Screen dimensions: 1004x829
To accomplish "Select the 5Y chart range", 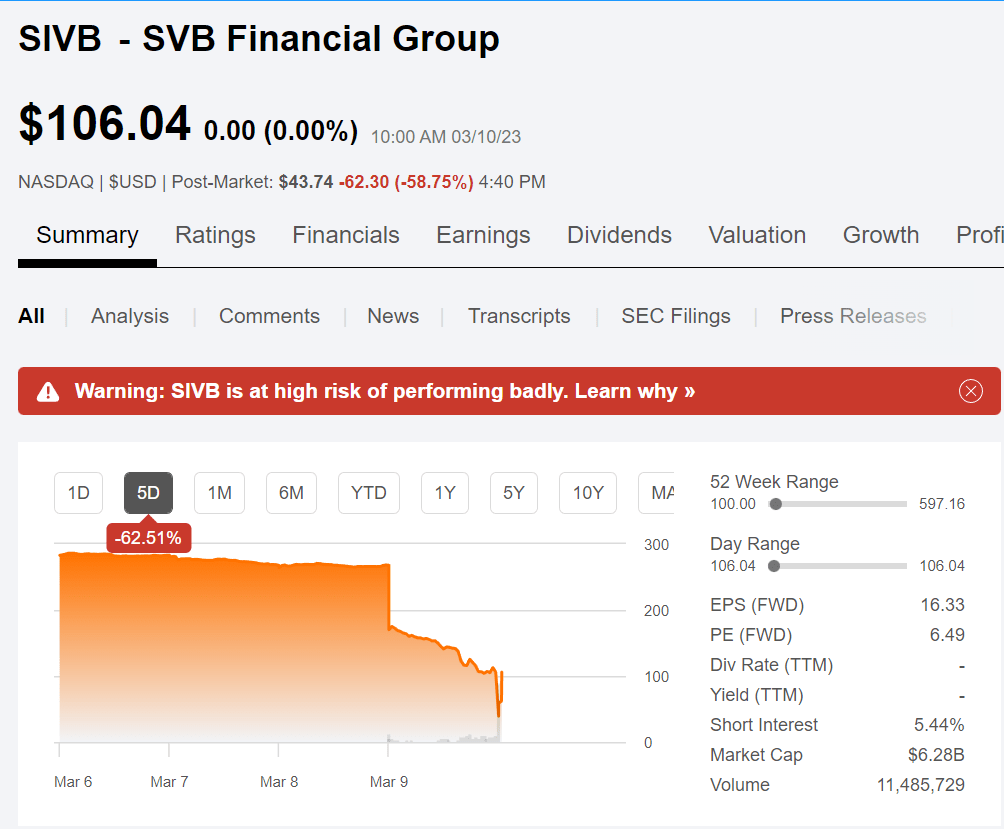I will (x=514, y=493).
